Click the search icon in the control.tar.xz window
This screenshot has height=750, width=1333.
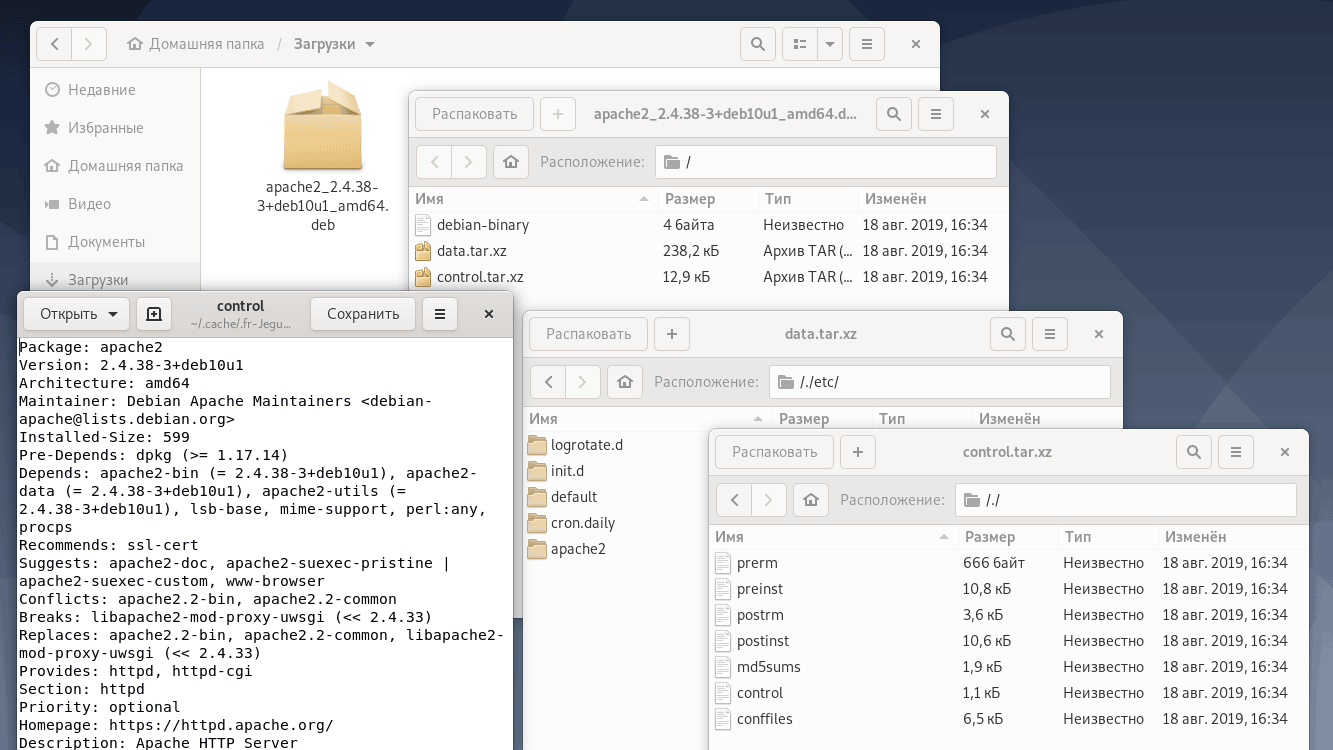click(1194, 452)
